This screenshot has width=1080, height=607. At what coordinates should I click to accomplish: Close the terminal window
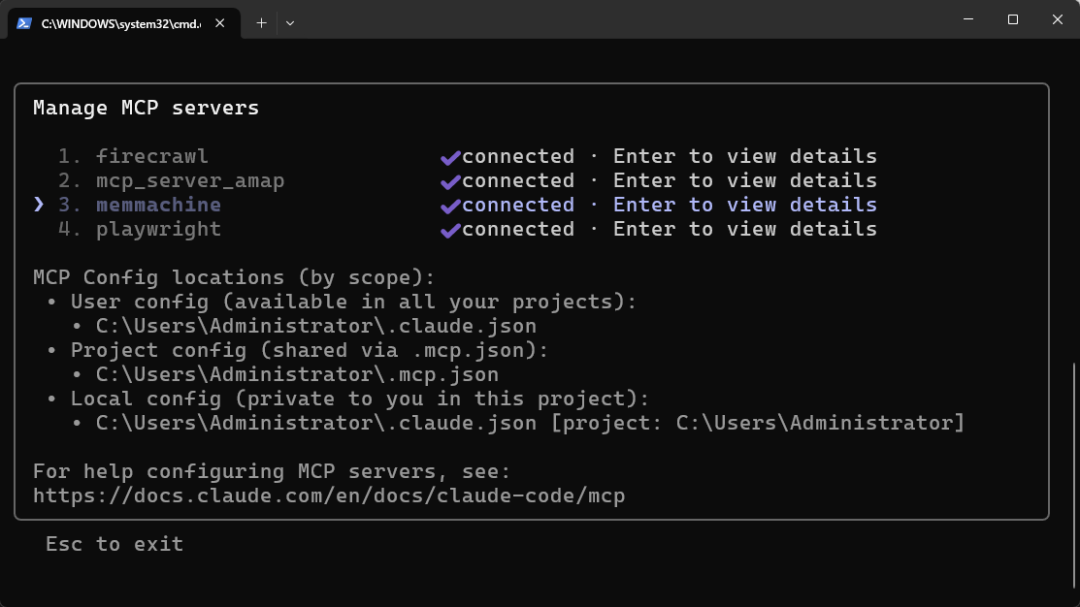coord(1057,19)
